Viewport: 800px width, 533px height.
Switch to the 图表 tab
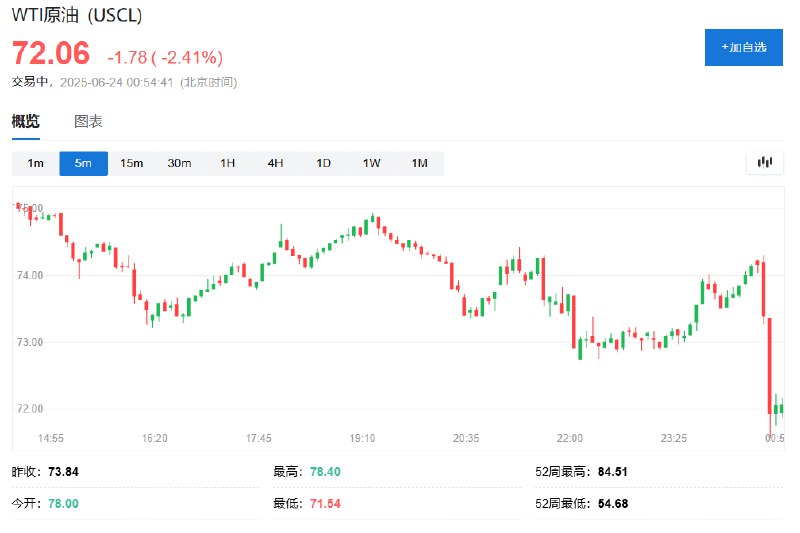pos(88,121)
